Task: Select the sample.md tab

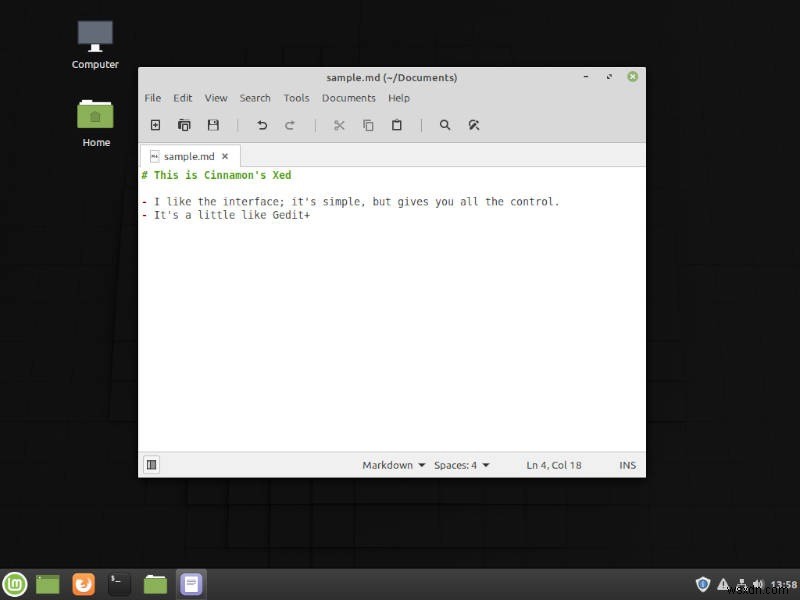Action: pyautogui.click(x=190, y=156)
